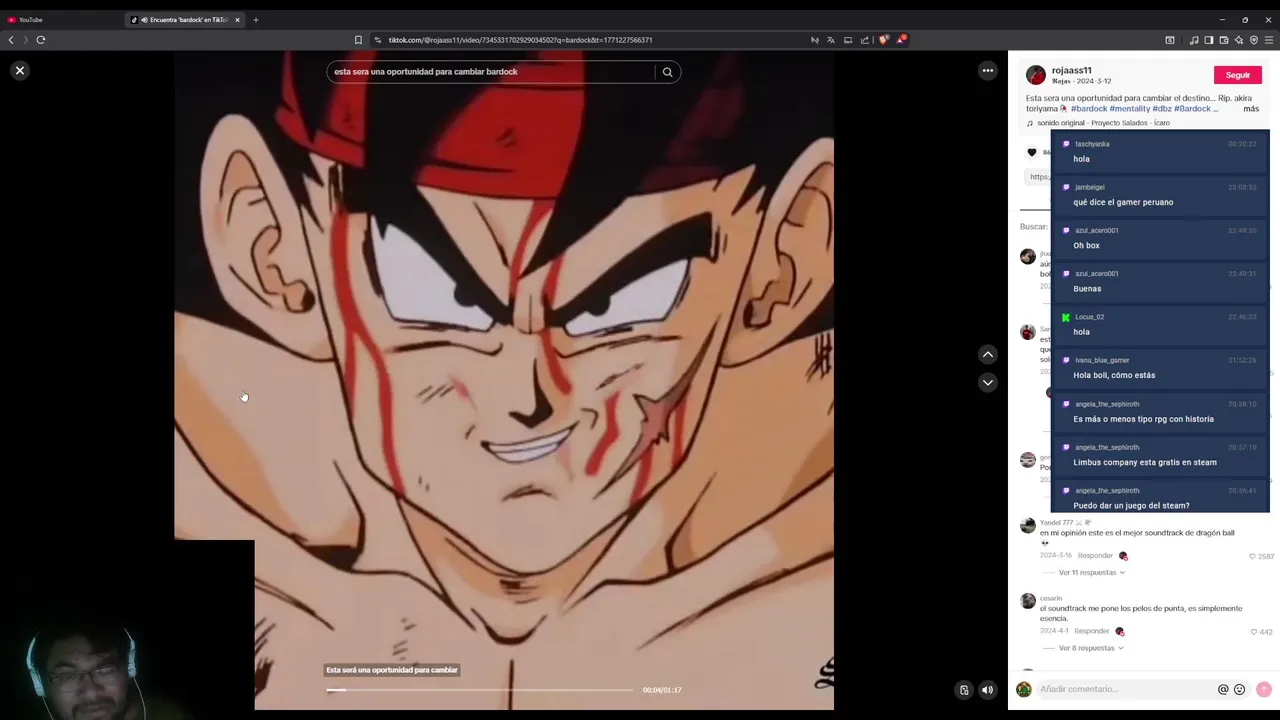Open a new browser tab

pos(255,20)
